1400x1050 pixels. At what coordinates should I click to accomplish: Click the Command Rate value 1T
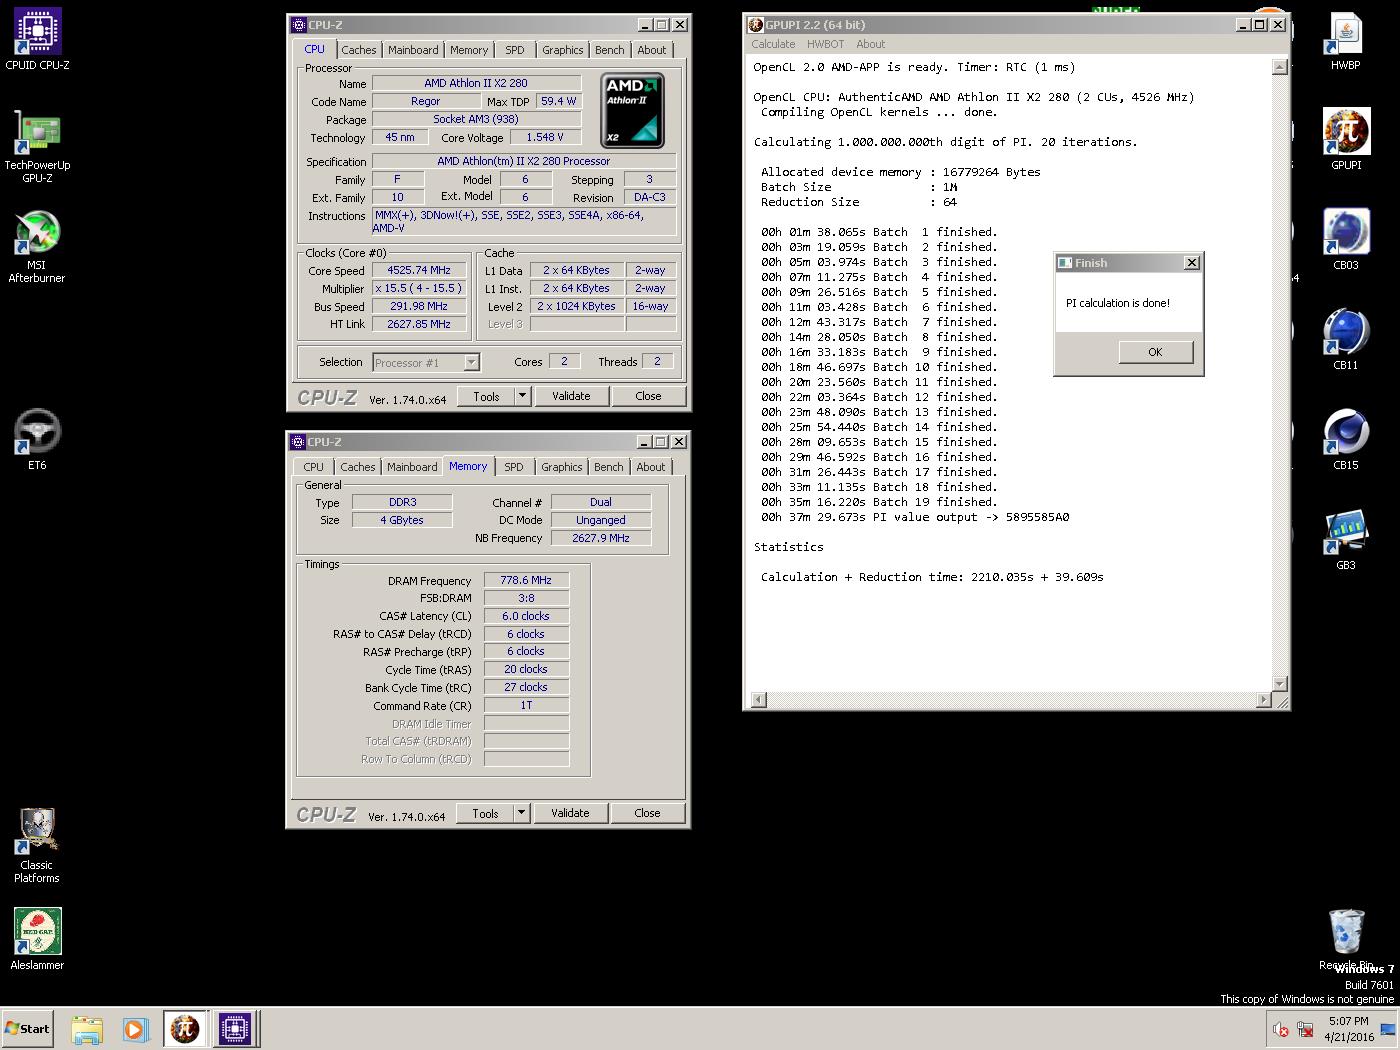pyautogui.click(x=526, y=705)
